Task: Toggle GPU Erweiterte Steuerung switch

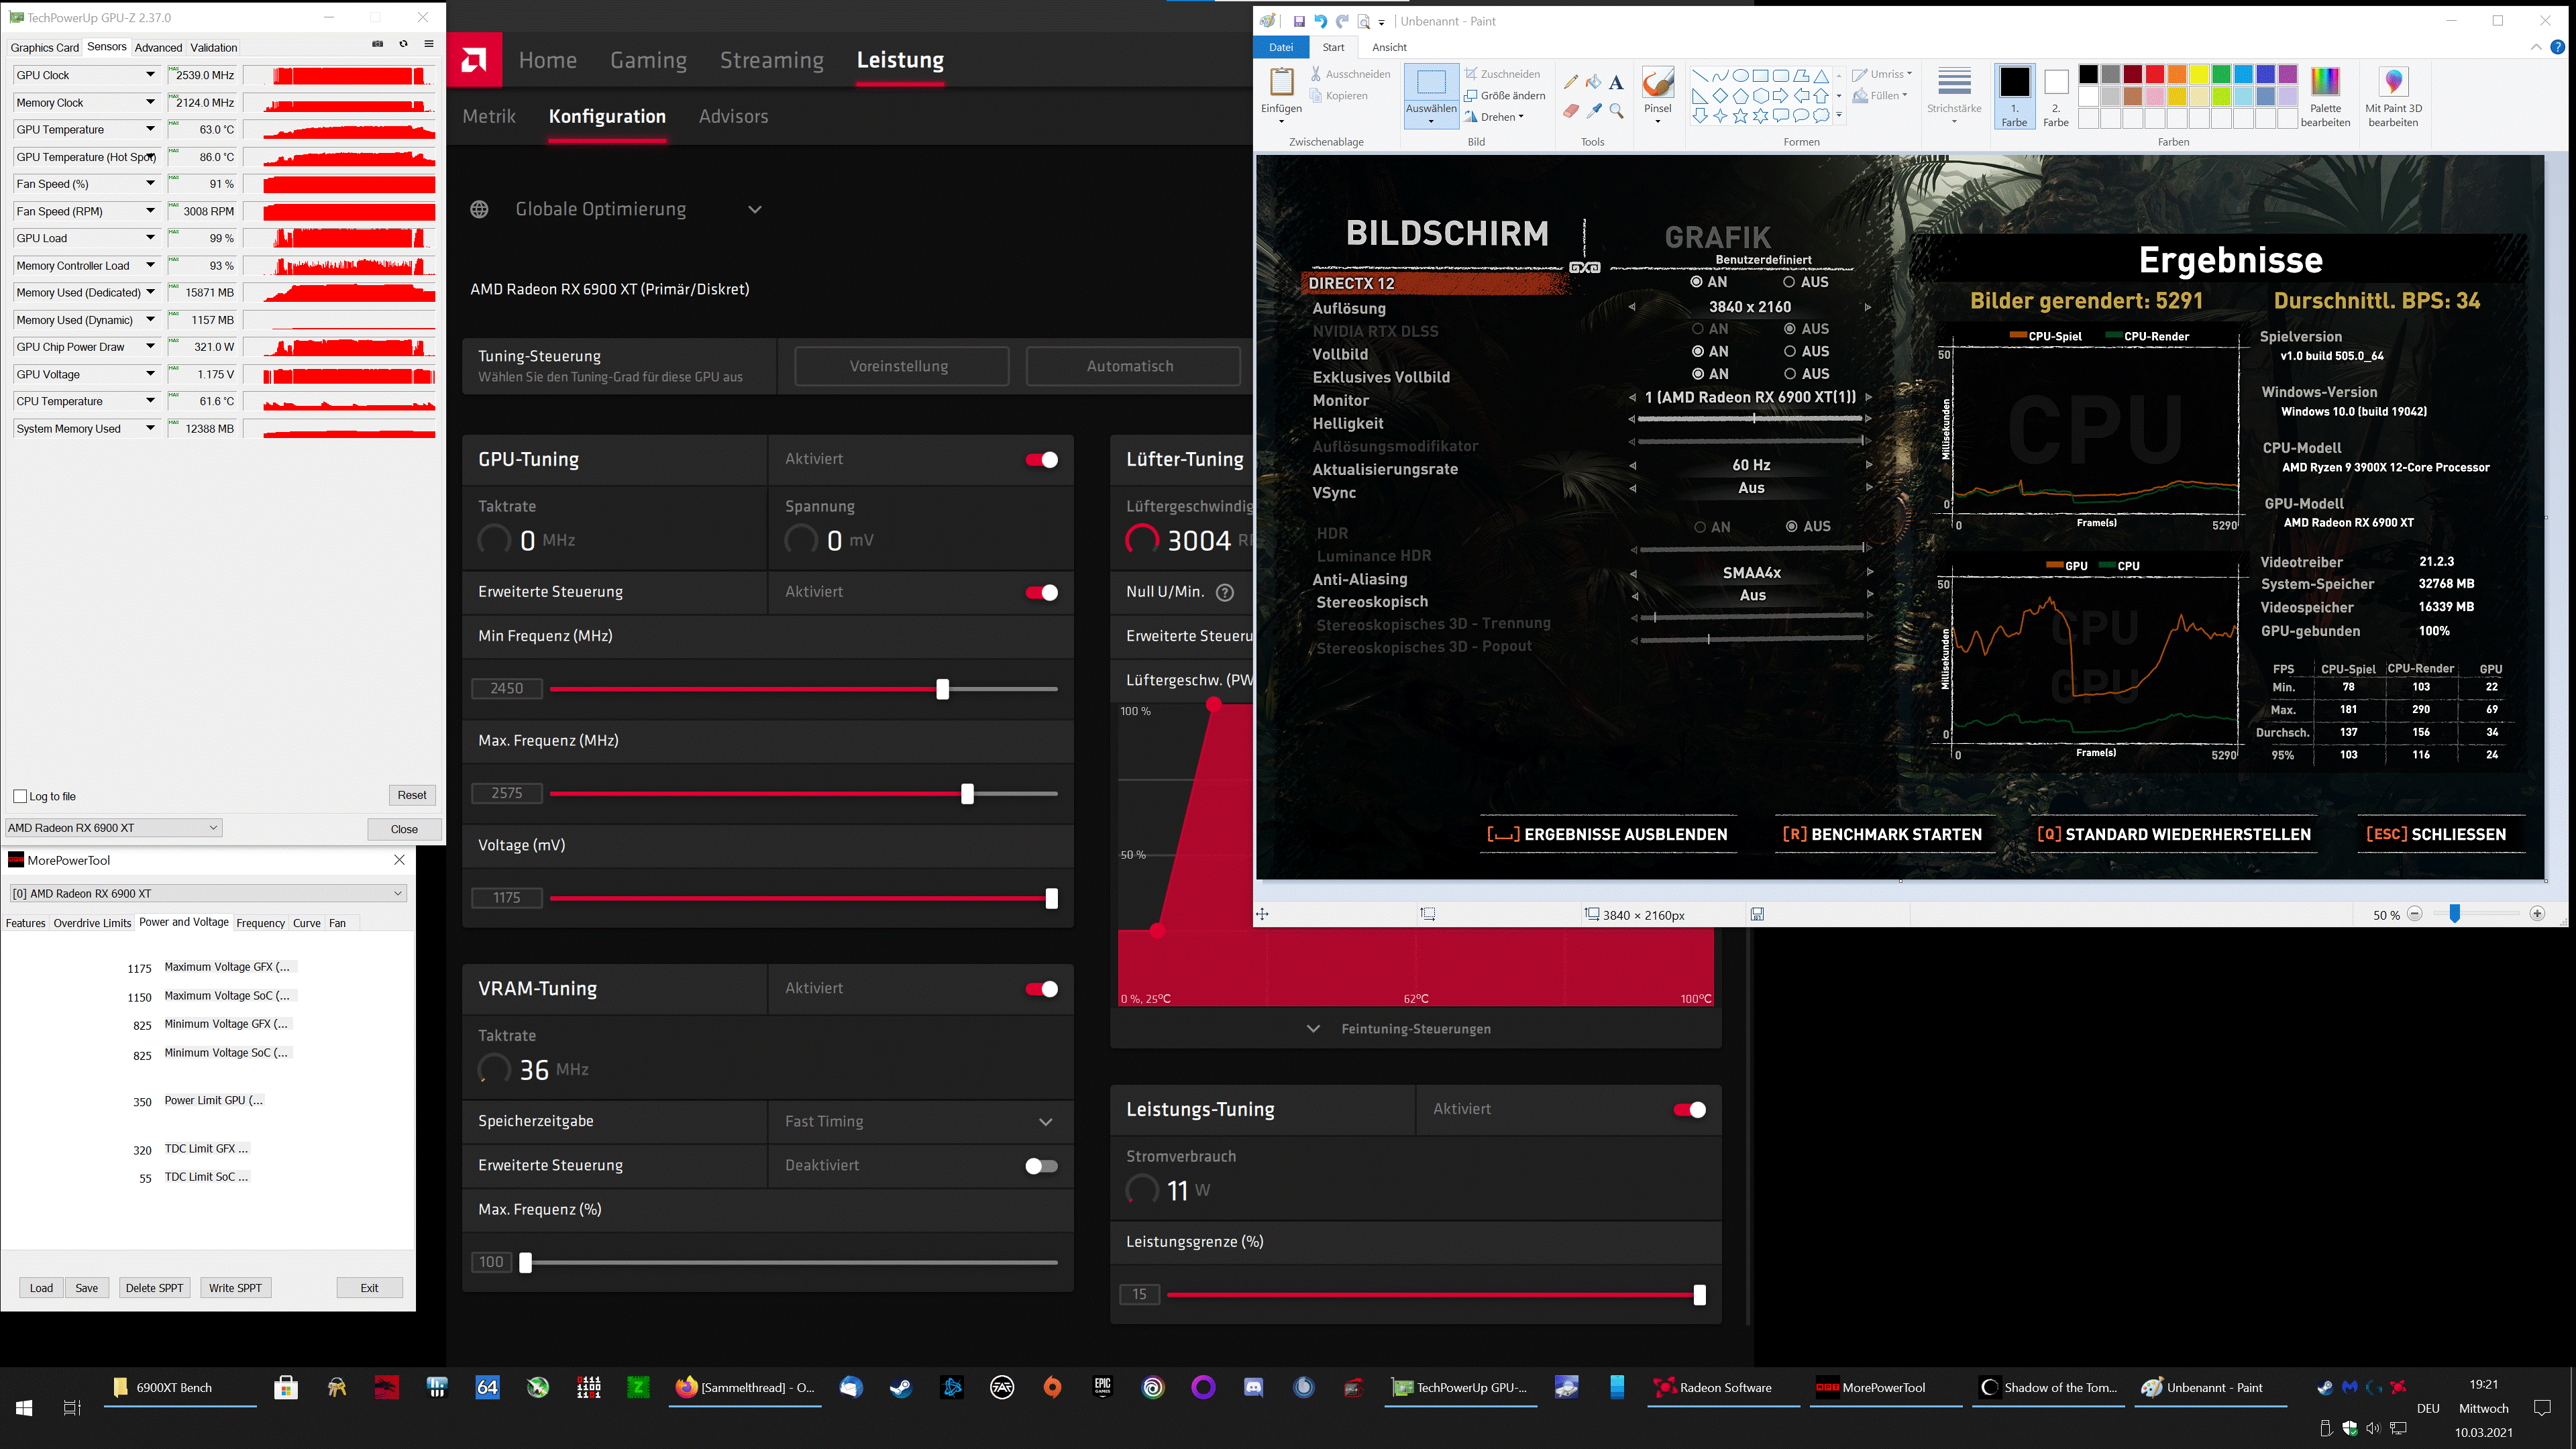Action: click(1041, 593)
